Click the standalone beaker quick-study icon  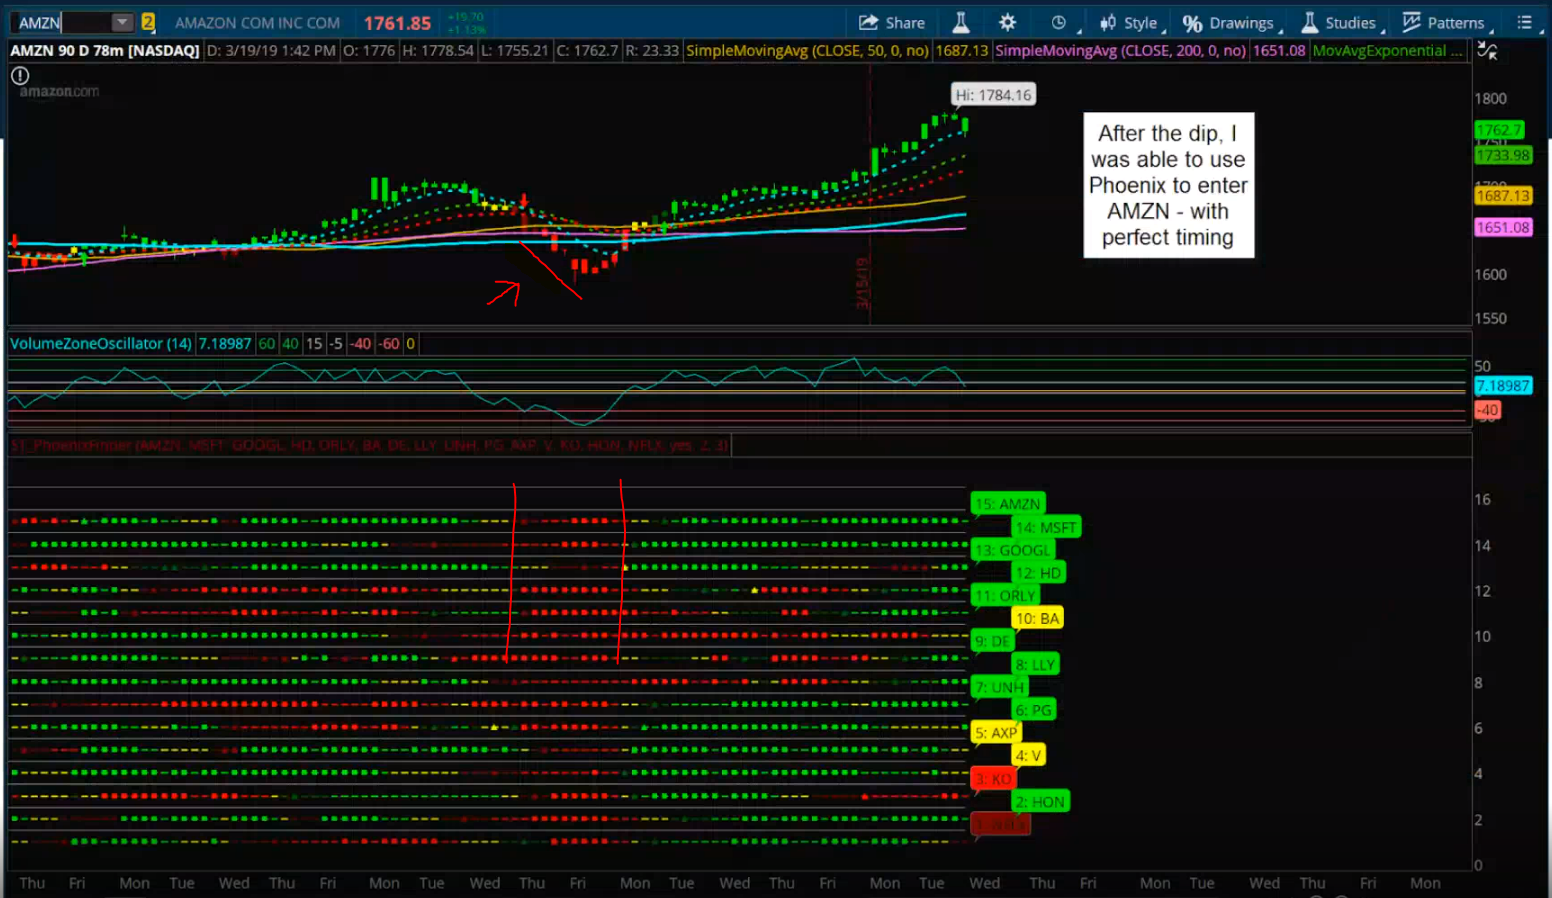[x=963, y=22]
